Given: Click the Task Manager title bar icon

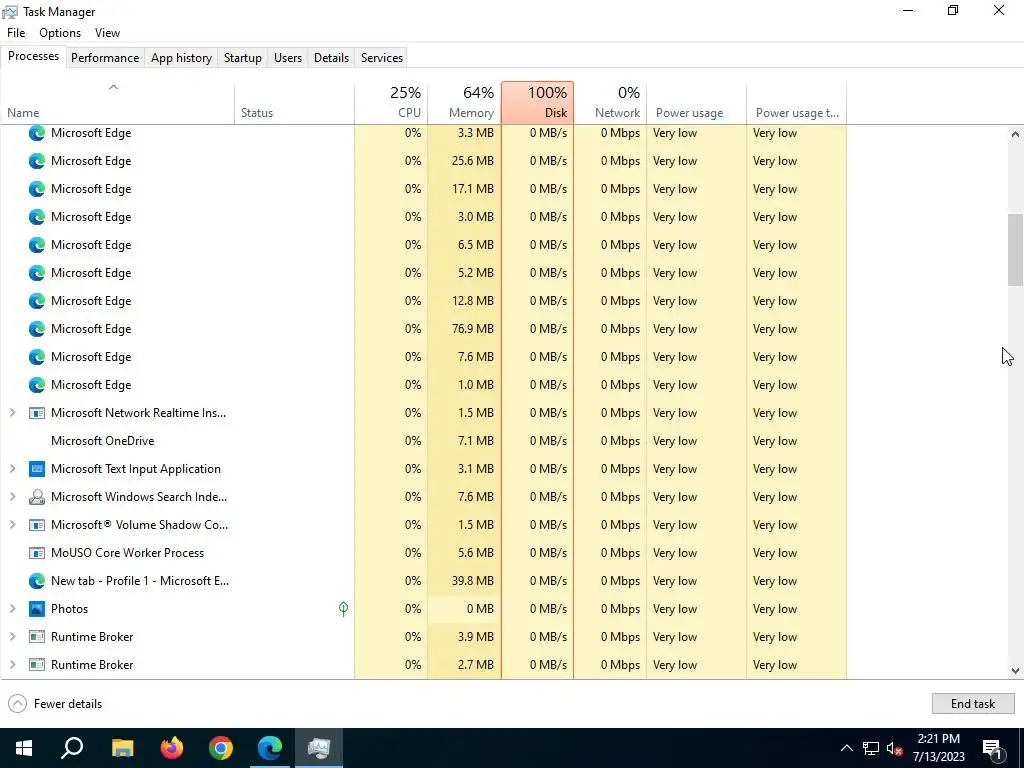Looking at the screenshot, I should [10, 12].
